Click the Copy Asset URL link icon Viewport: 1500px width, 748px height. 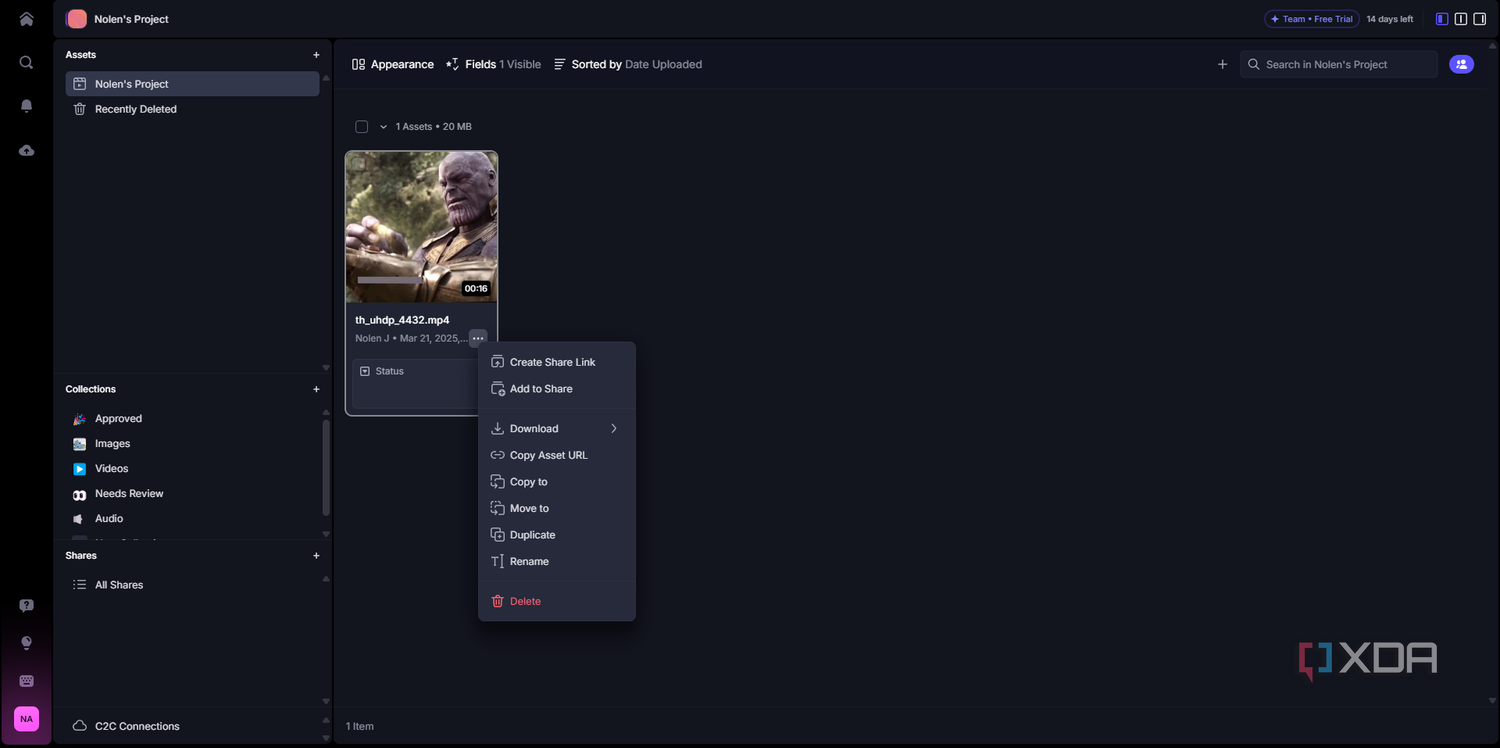tap(497, 455)
